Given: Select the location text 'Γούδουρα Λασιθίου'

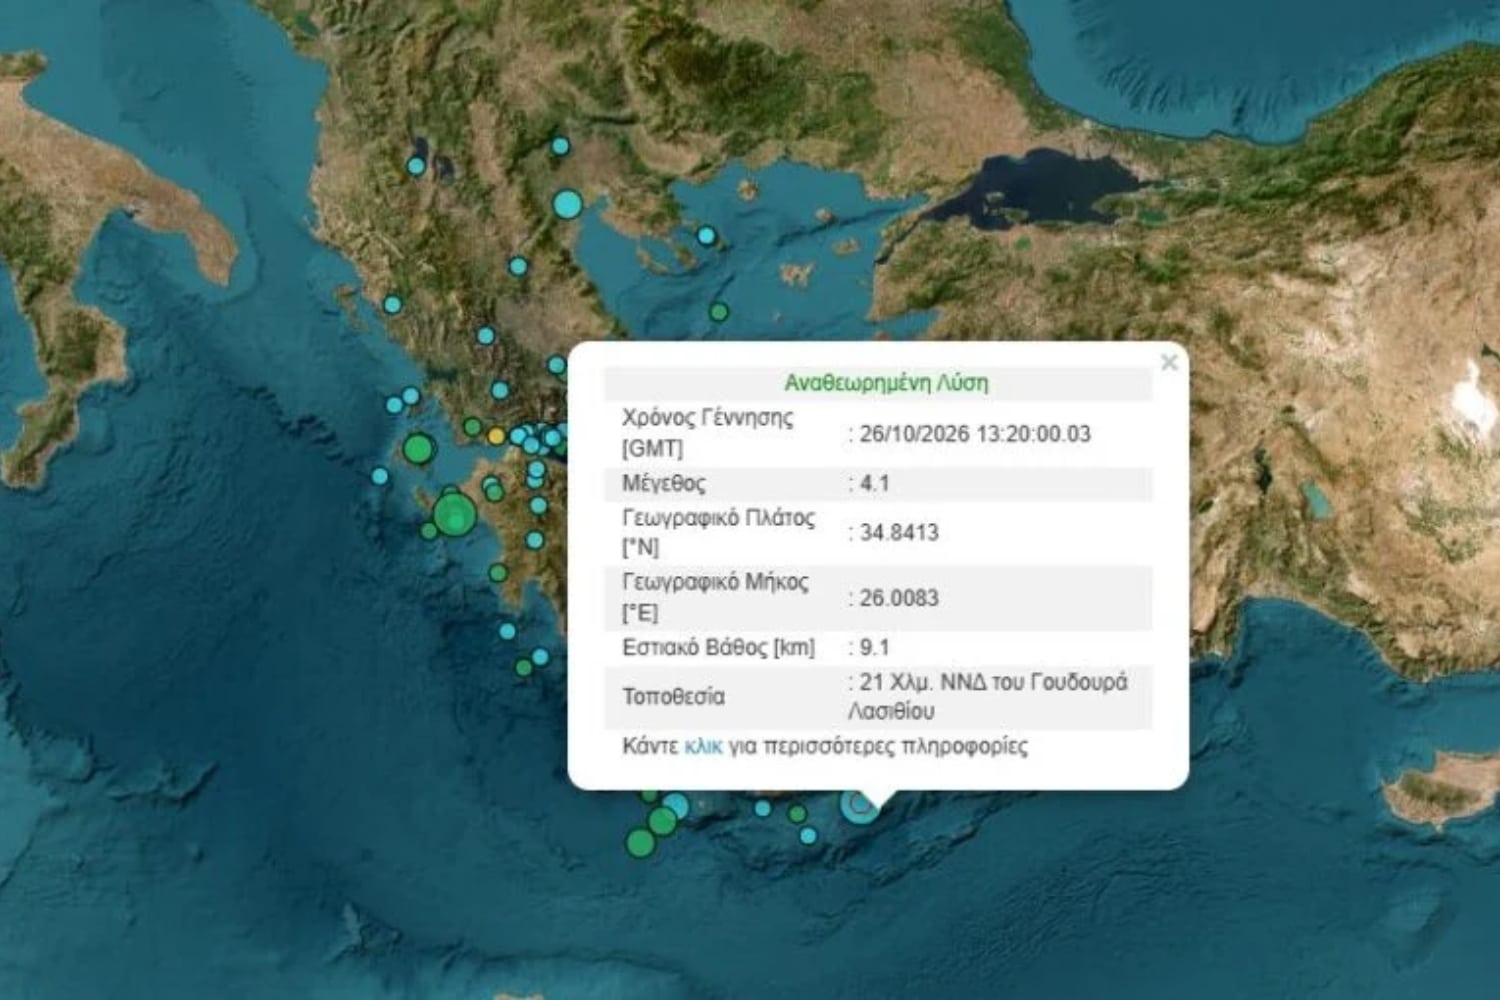Looking at the screenshot, I should pyautogui.click(x=987, y=696).
